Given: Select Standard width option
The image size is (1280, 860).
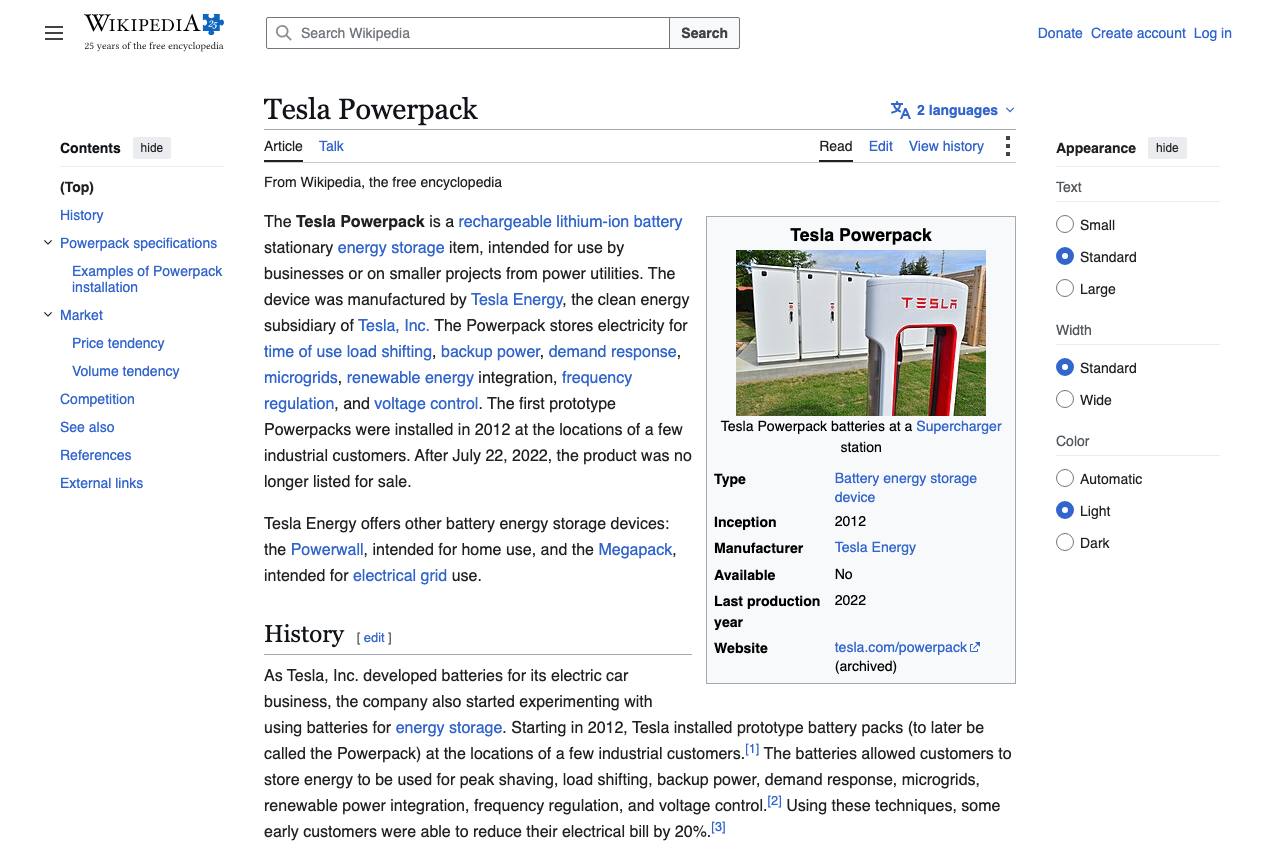Looking at the screenshot, I should click(1065, 368).
